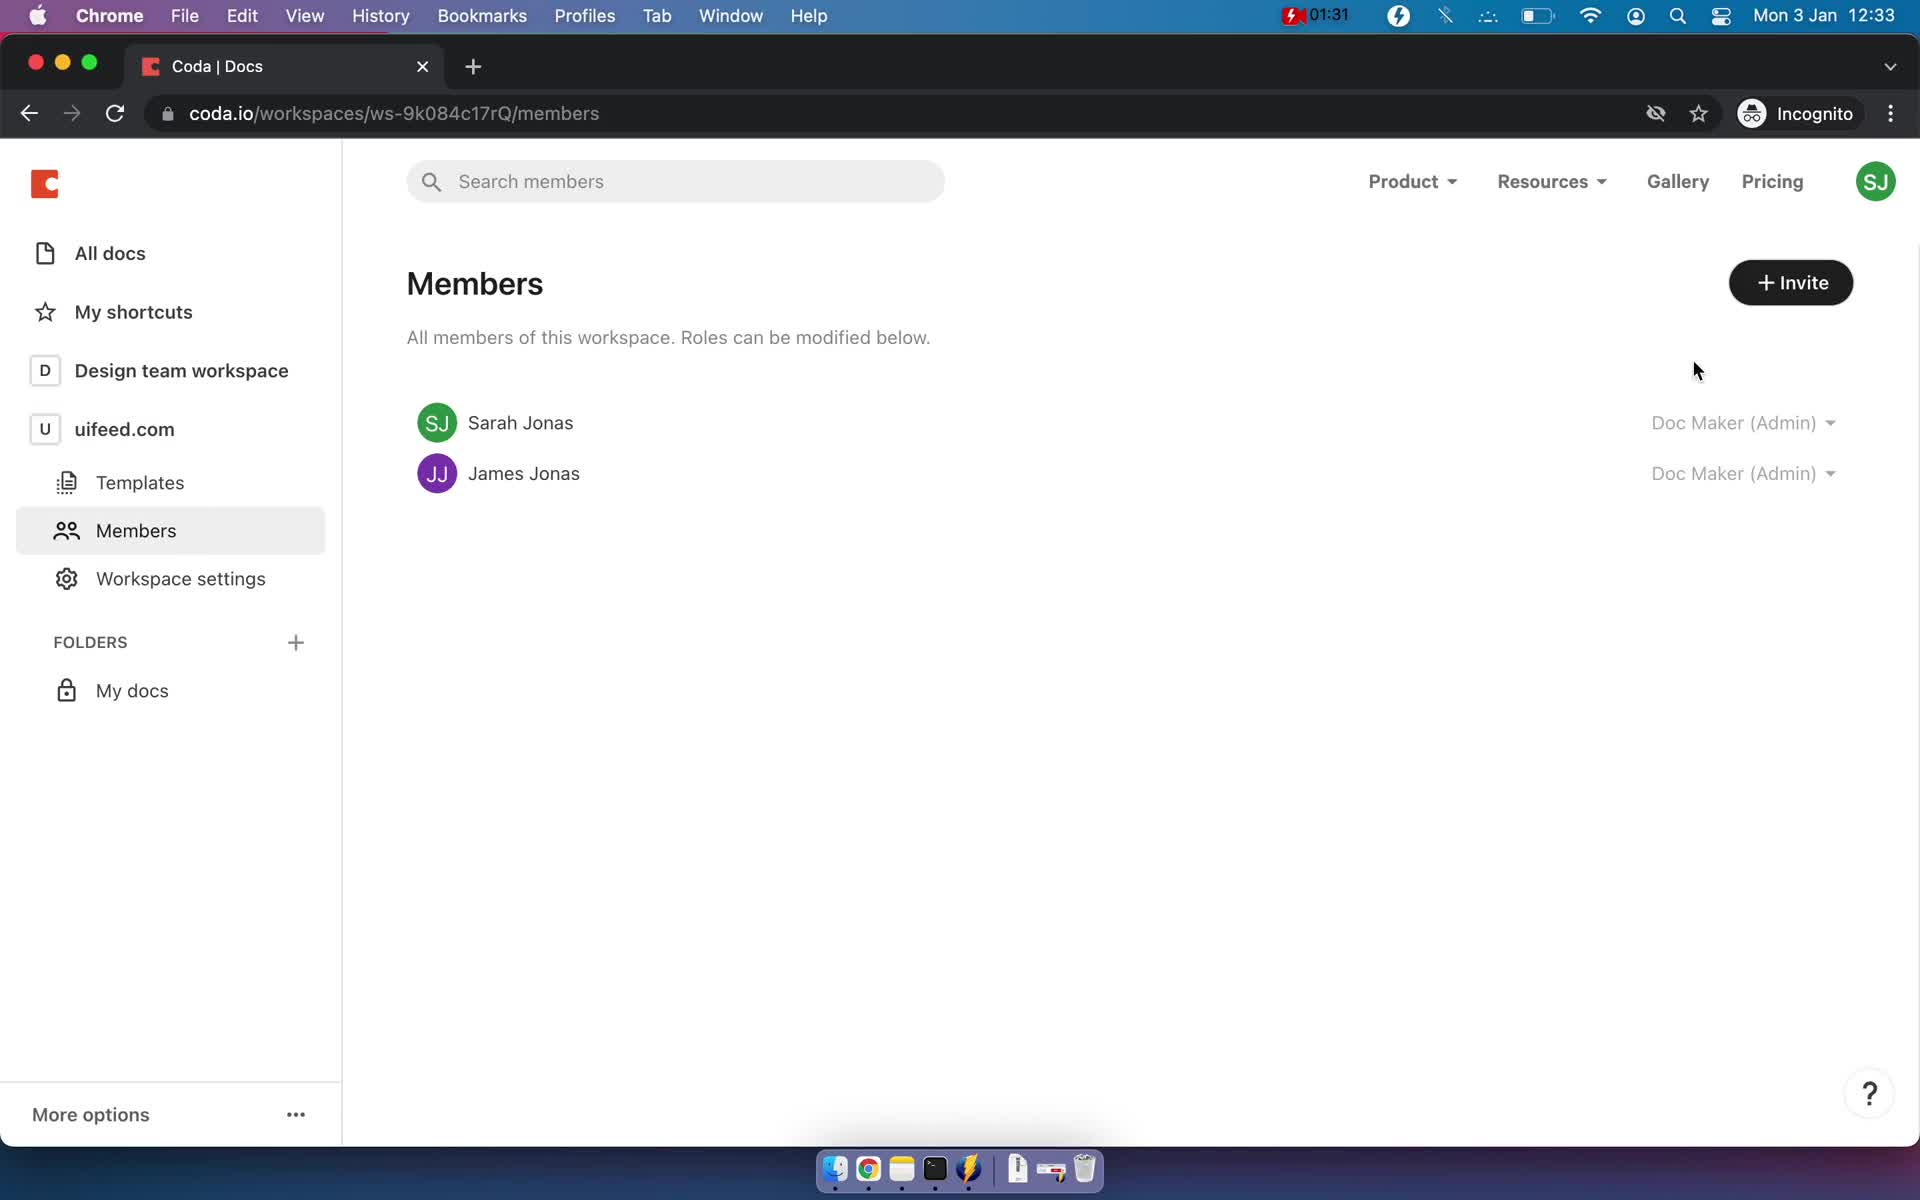Open the Pricing link
The width and height of the screenshot is (1920, 1200).
click(x=1772, y=182)
